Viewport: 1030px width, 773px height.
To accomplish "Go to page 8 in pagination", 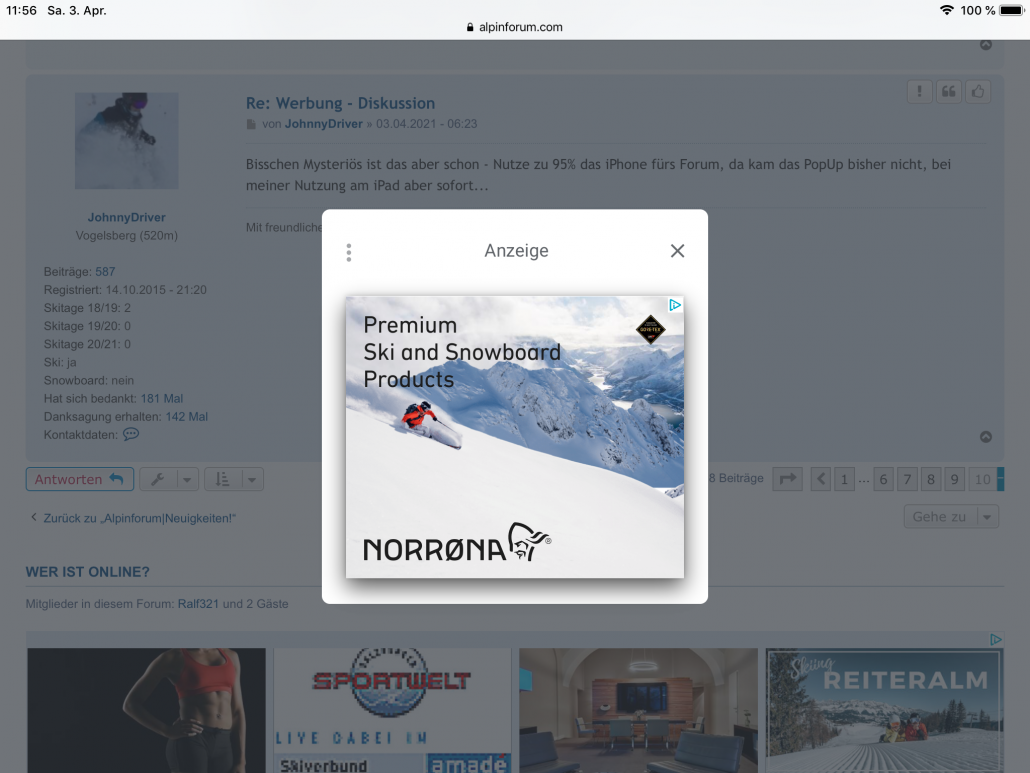I will pyautogui.click(x=931, y=480).
